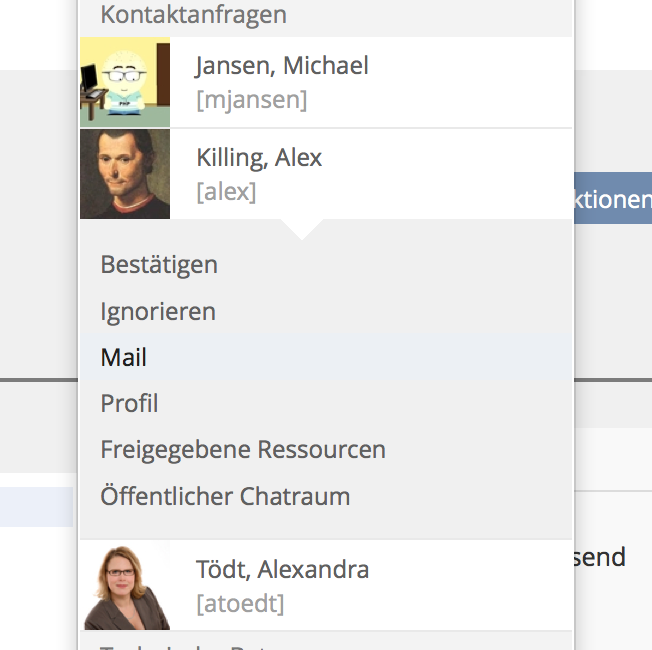
Task: Open the Profil menu entry
Action: 129,403
